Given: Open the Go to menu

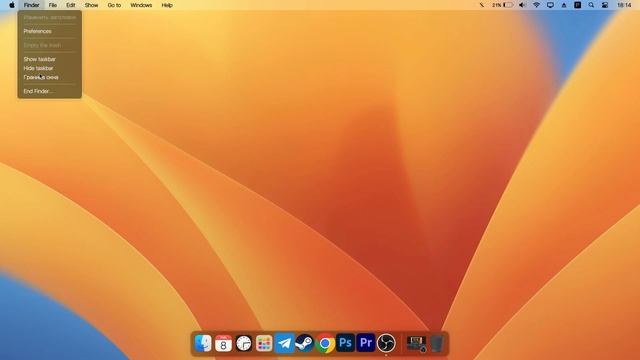Looking at the screenshot, I should 114,5.
